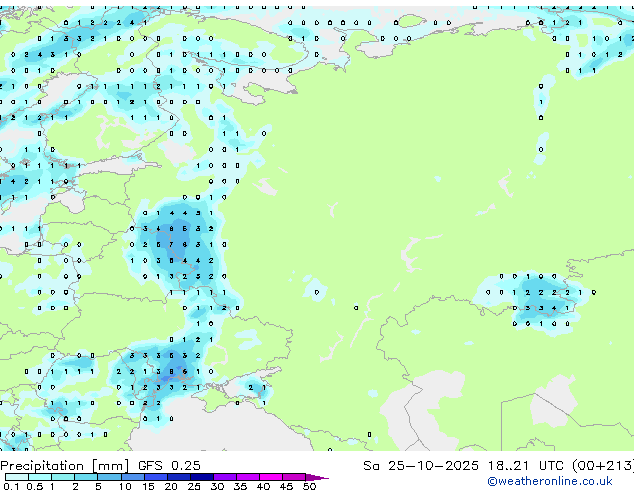The height and width of the screenshot is (490, 634).
Task: Click the "0.1" legend scale label
Action: [11, 486]
